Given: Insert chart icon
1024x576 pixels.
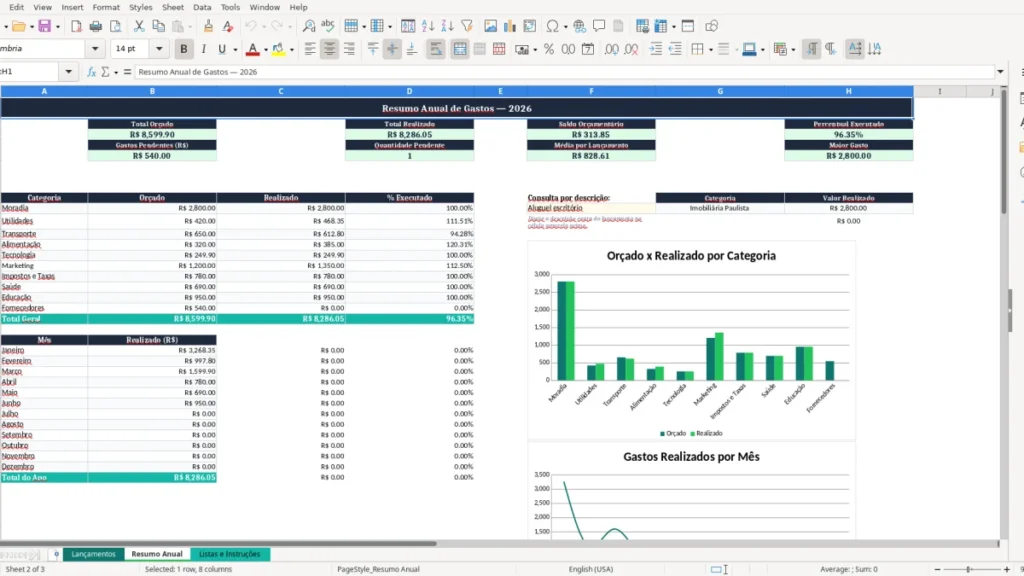Looking at the screenshot, I should point(510,26).
